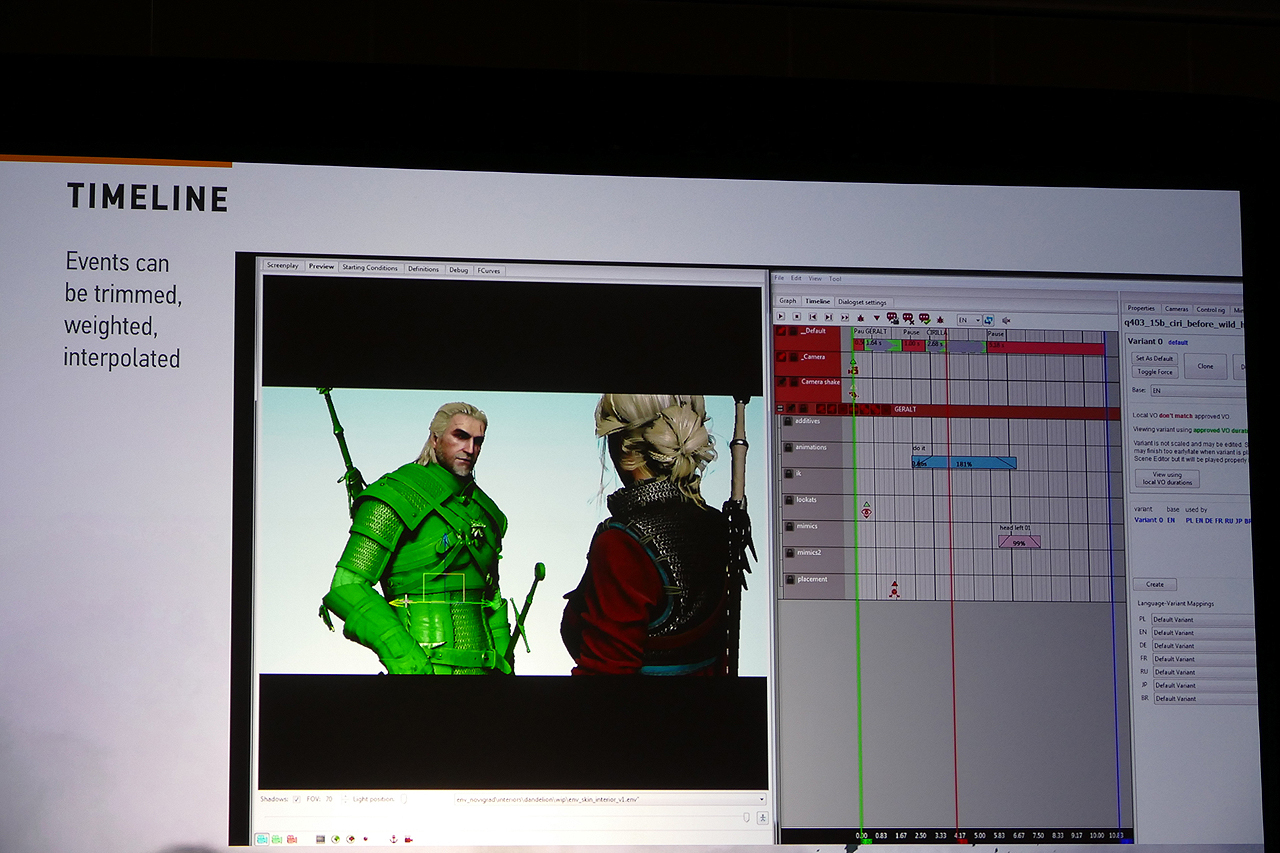Click the slider handle beside character icon
Screen dimensions: 1280x853
click(x=746, y=818)
